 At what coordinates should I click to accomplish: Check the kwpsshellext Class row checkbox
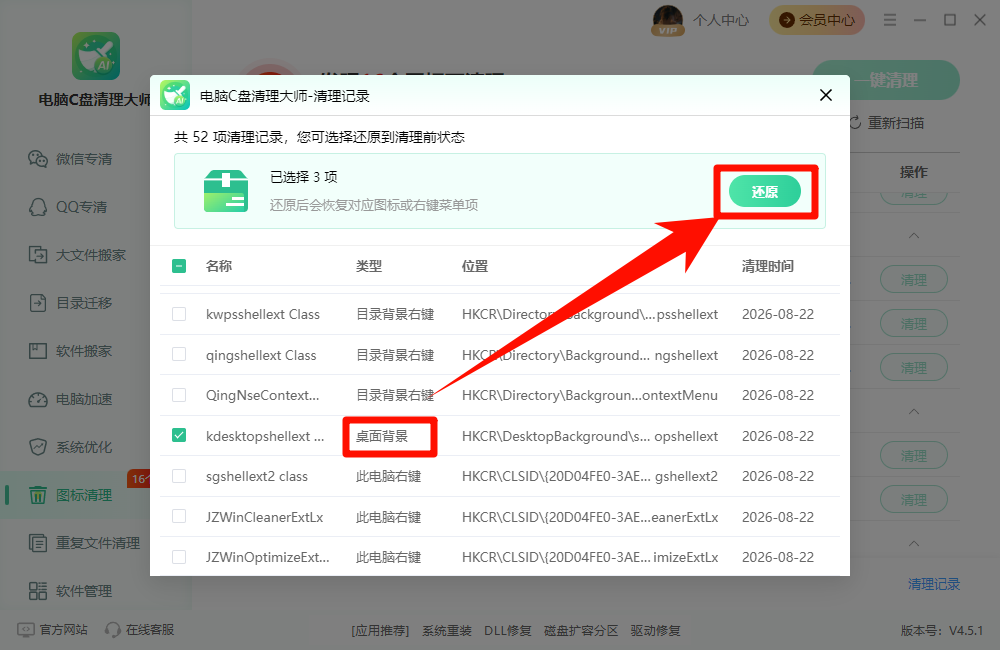pos(179,314)
